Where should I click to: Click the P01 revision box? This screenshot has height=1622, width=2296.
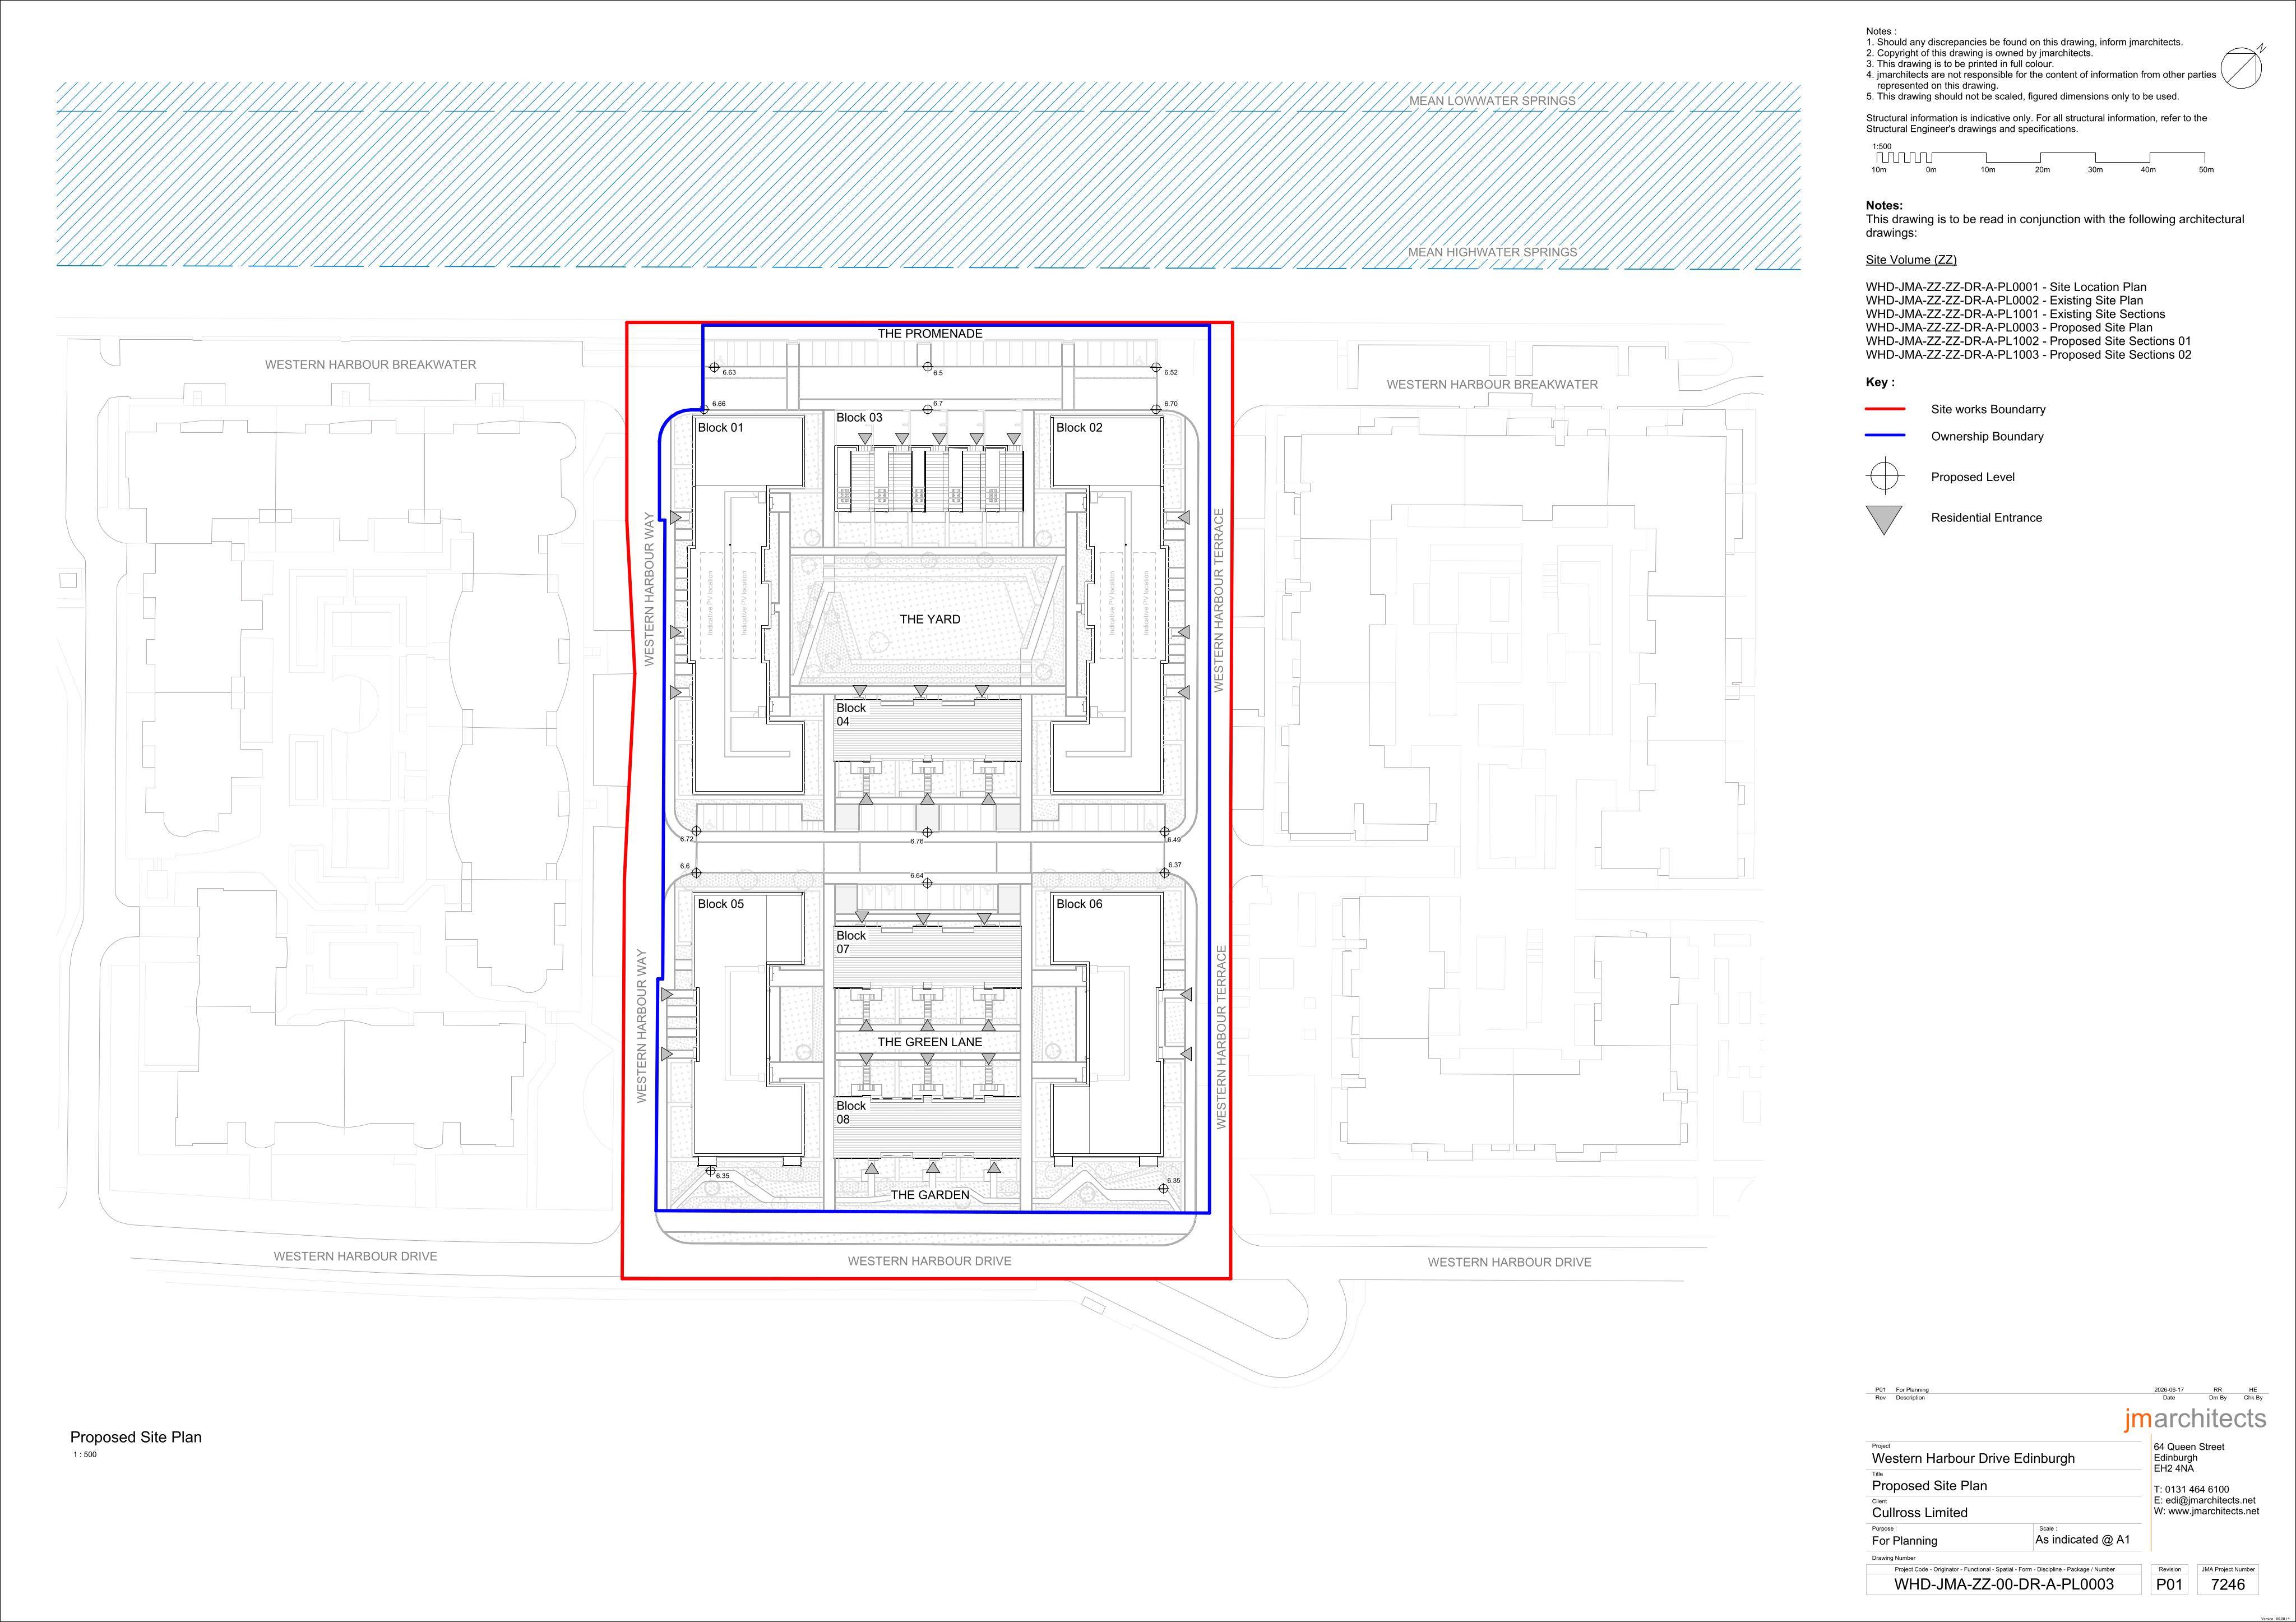[x=2169, y=1584]
